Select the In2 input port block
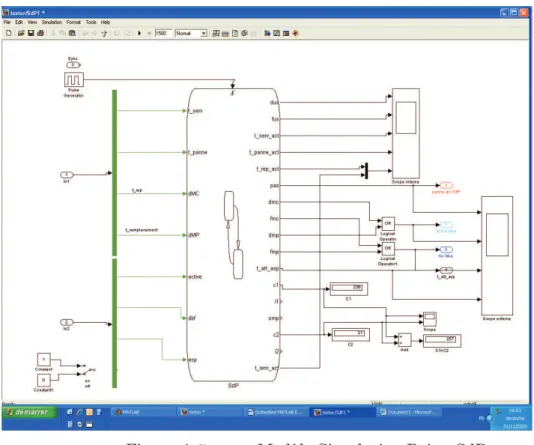Viewport: 534px width, 445px height. click(66, 322)
